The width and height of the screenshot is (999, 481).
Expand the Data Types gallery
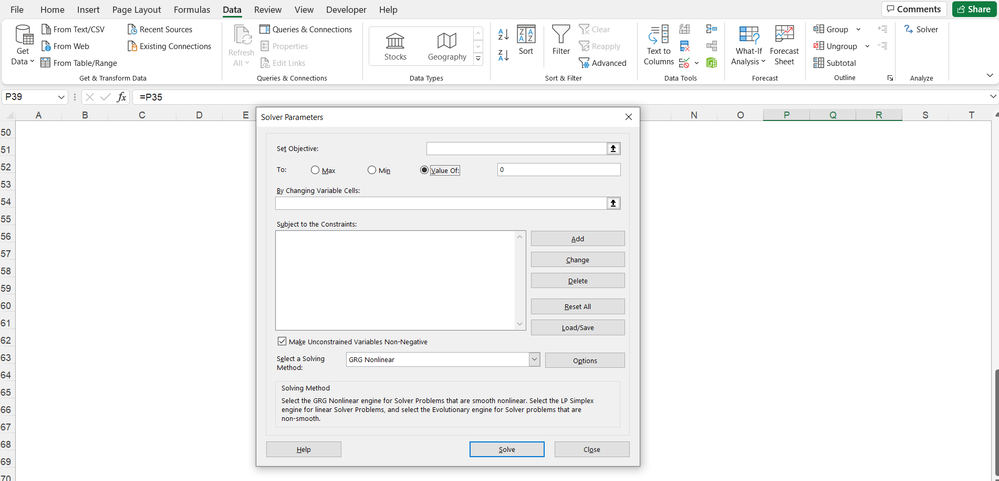[478, 58]
